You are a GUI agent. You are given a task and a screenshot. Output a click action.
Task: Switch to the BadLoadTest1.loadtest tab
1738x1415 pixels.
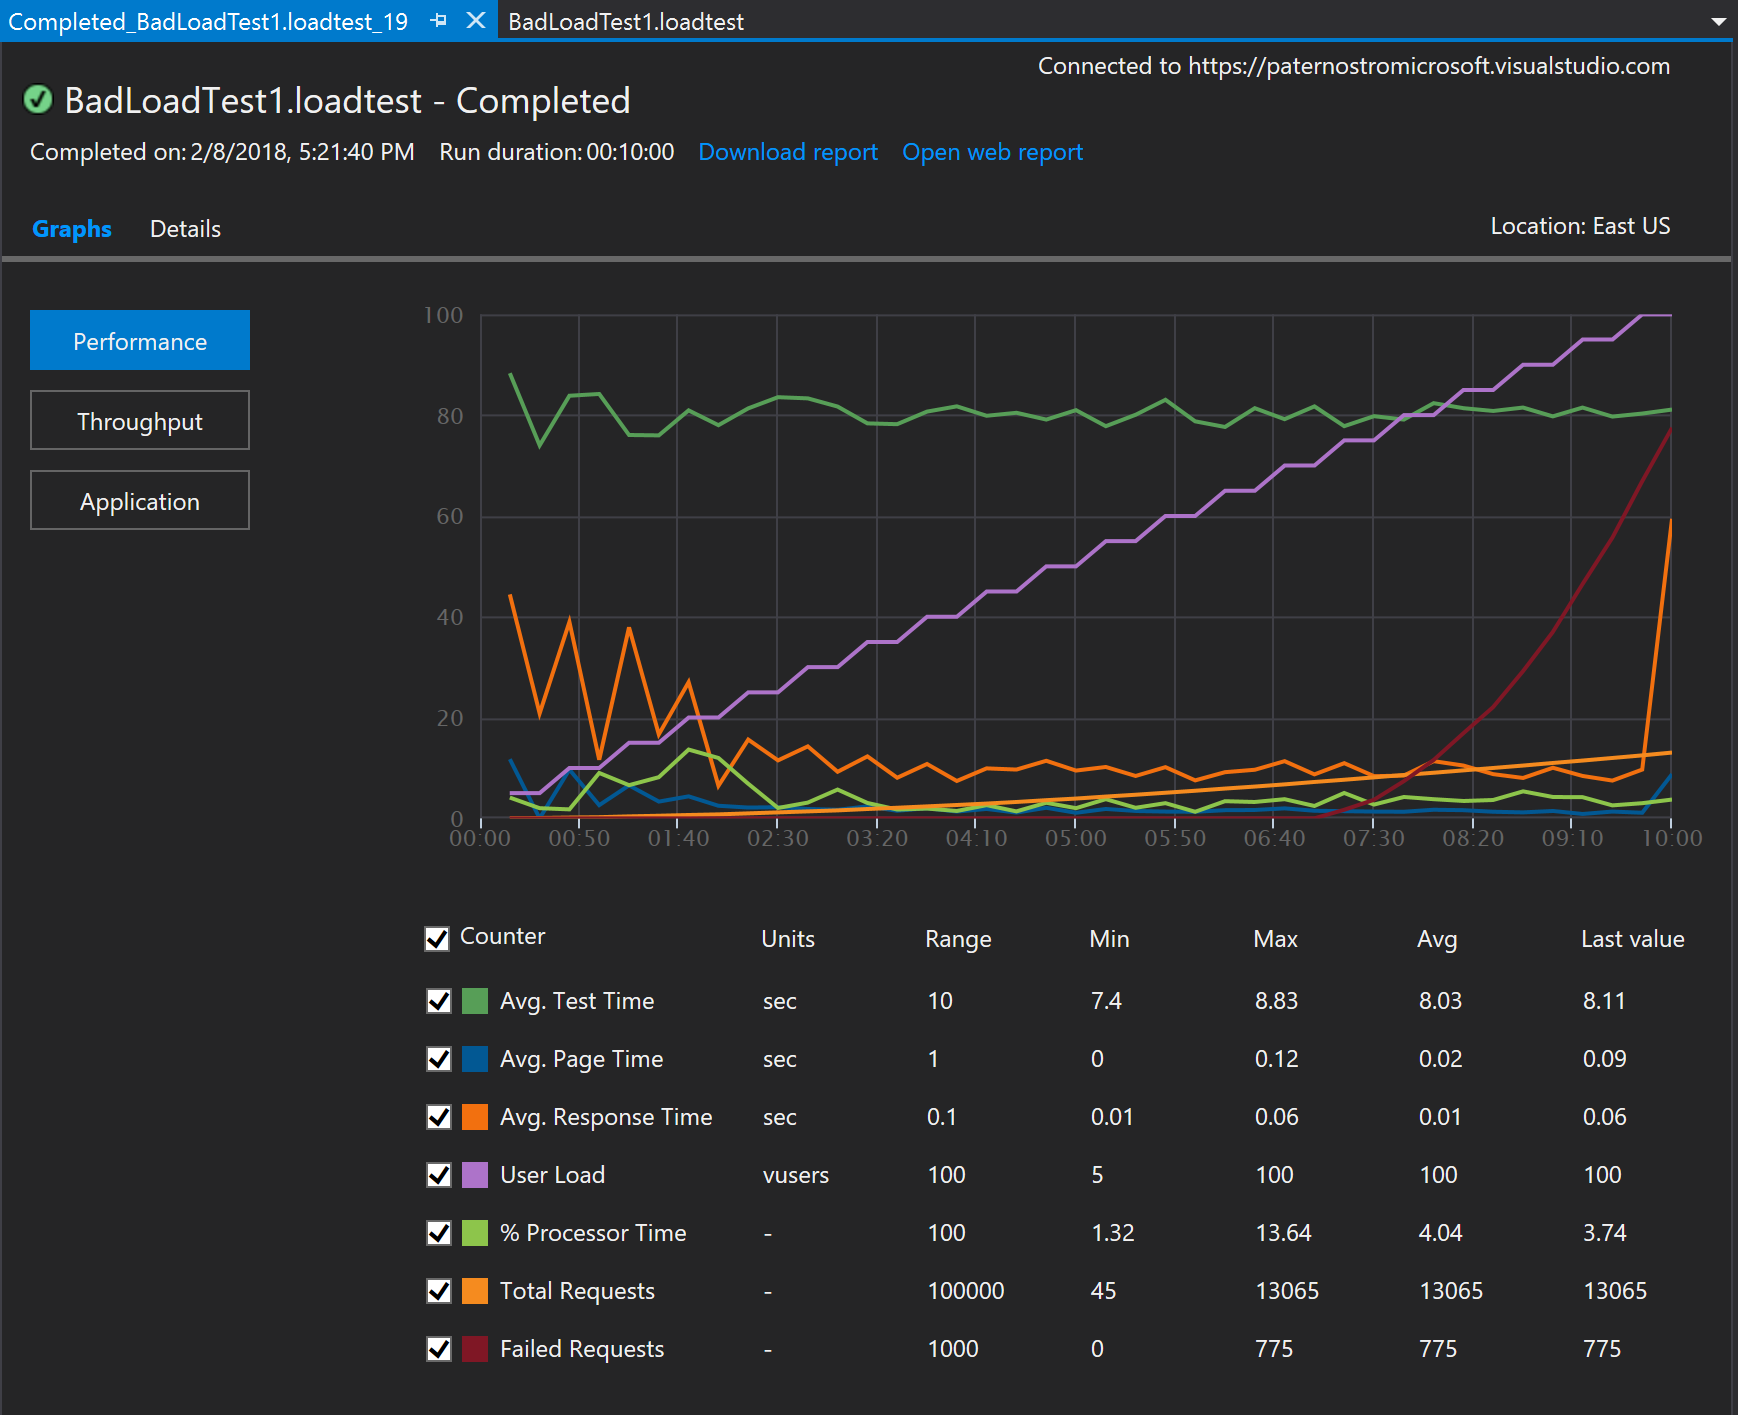pos(626,22)
